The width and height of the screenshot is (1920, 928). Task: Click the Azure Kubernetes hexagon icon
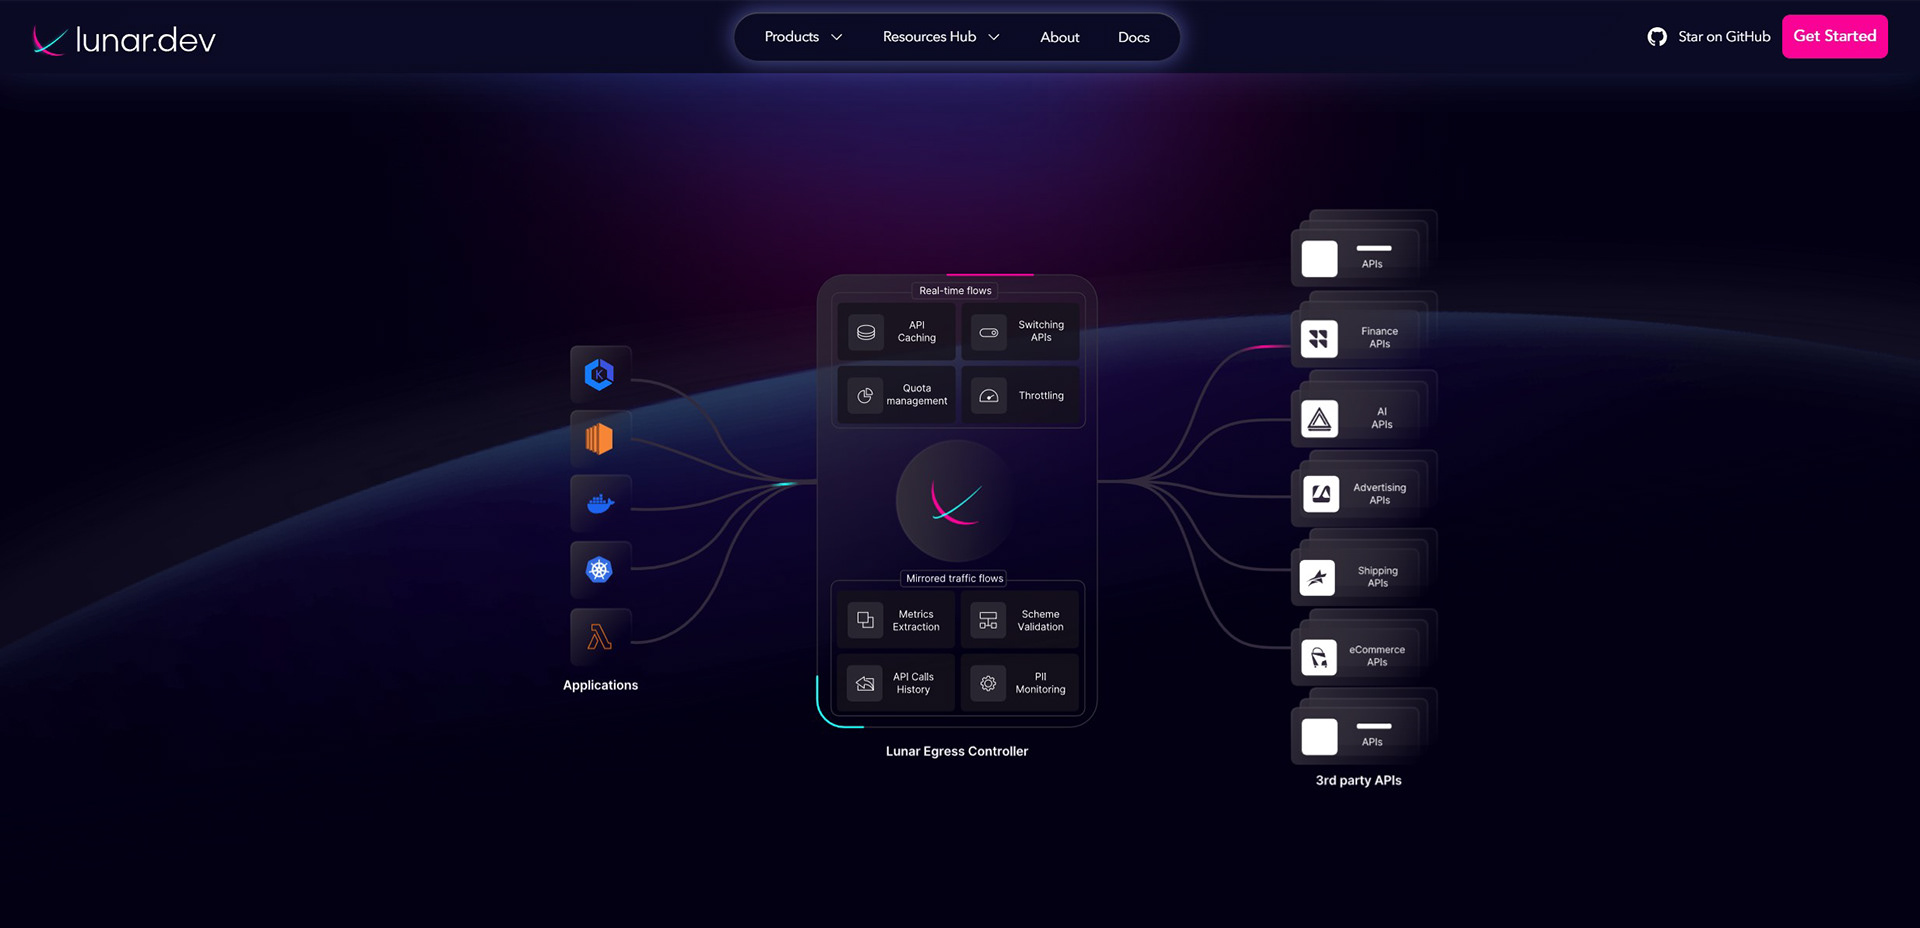coord(599,374)
